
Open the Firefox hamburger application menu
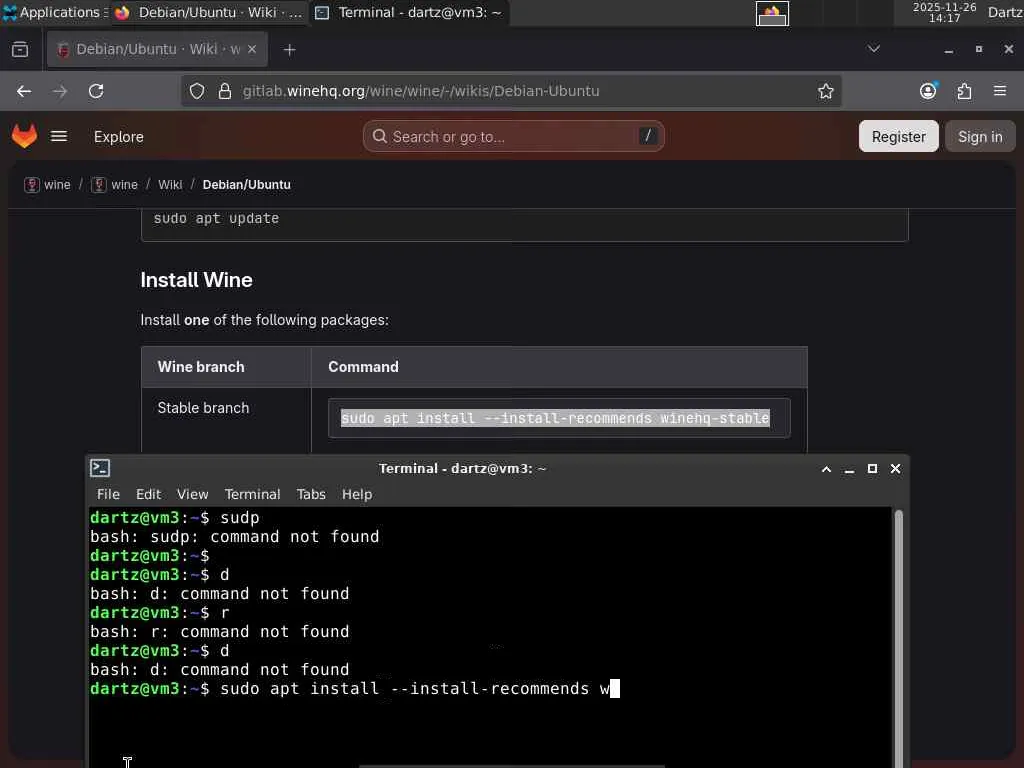coord(999,91)
